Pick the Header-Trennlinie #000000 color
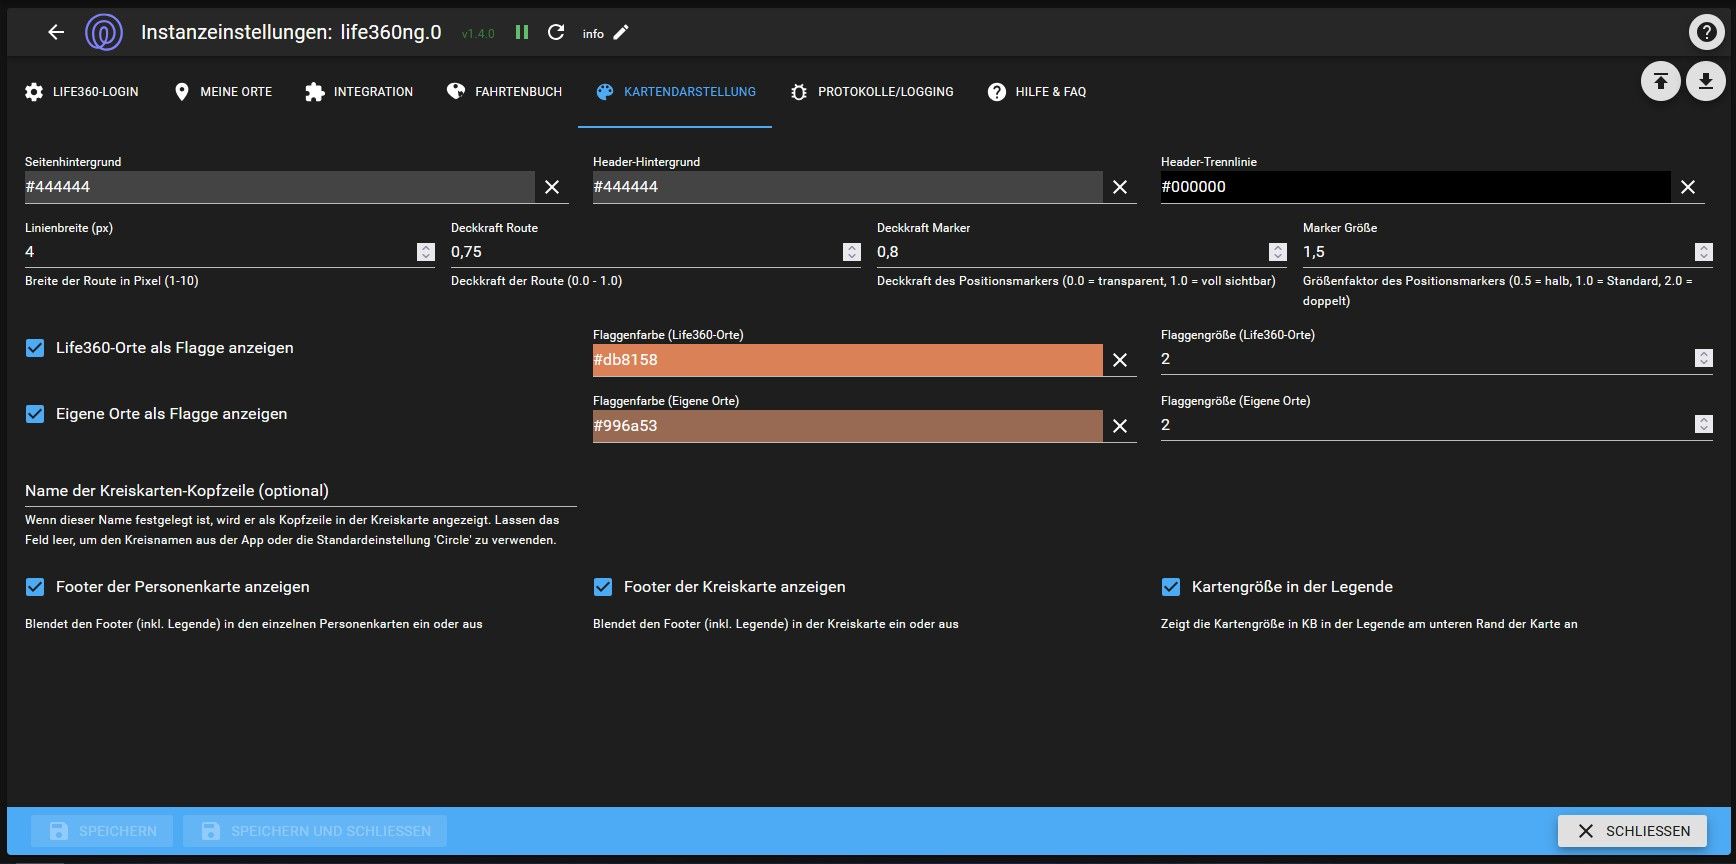The width and height of the screenshot is (1736, 864). (x=1416, y=187)
